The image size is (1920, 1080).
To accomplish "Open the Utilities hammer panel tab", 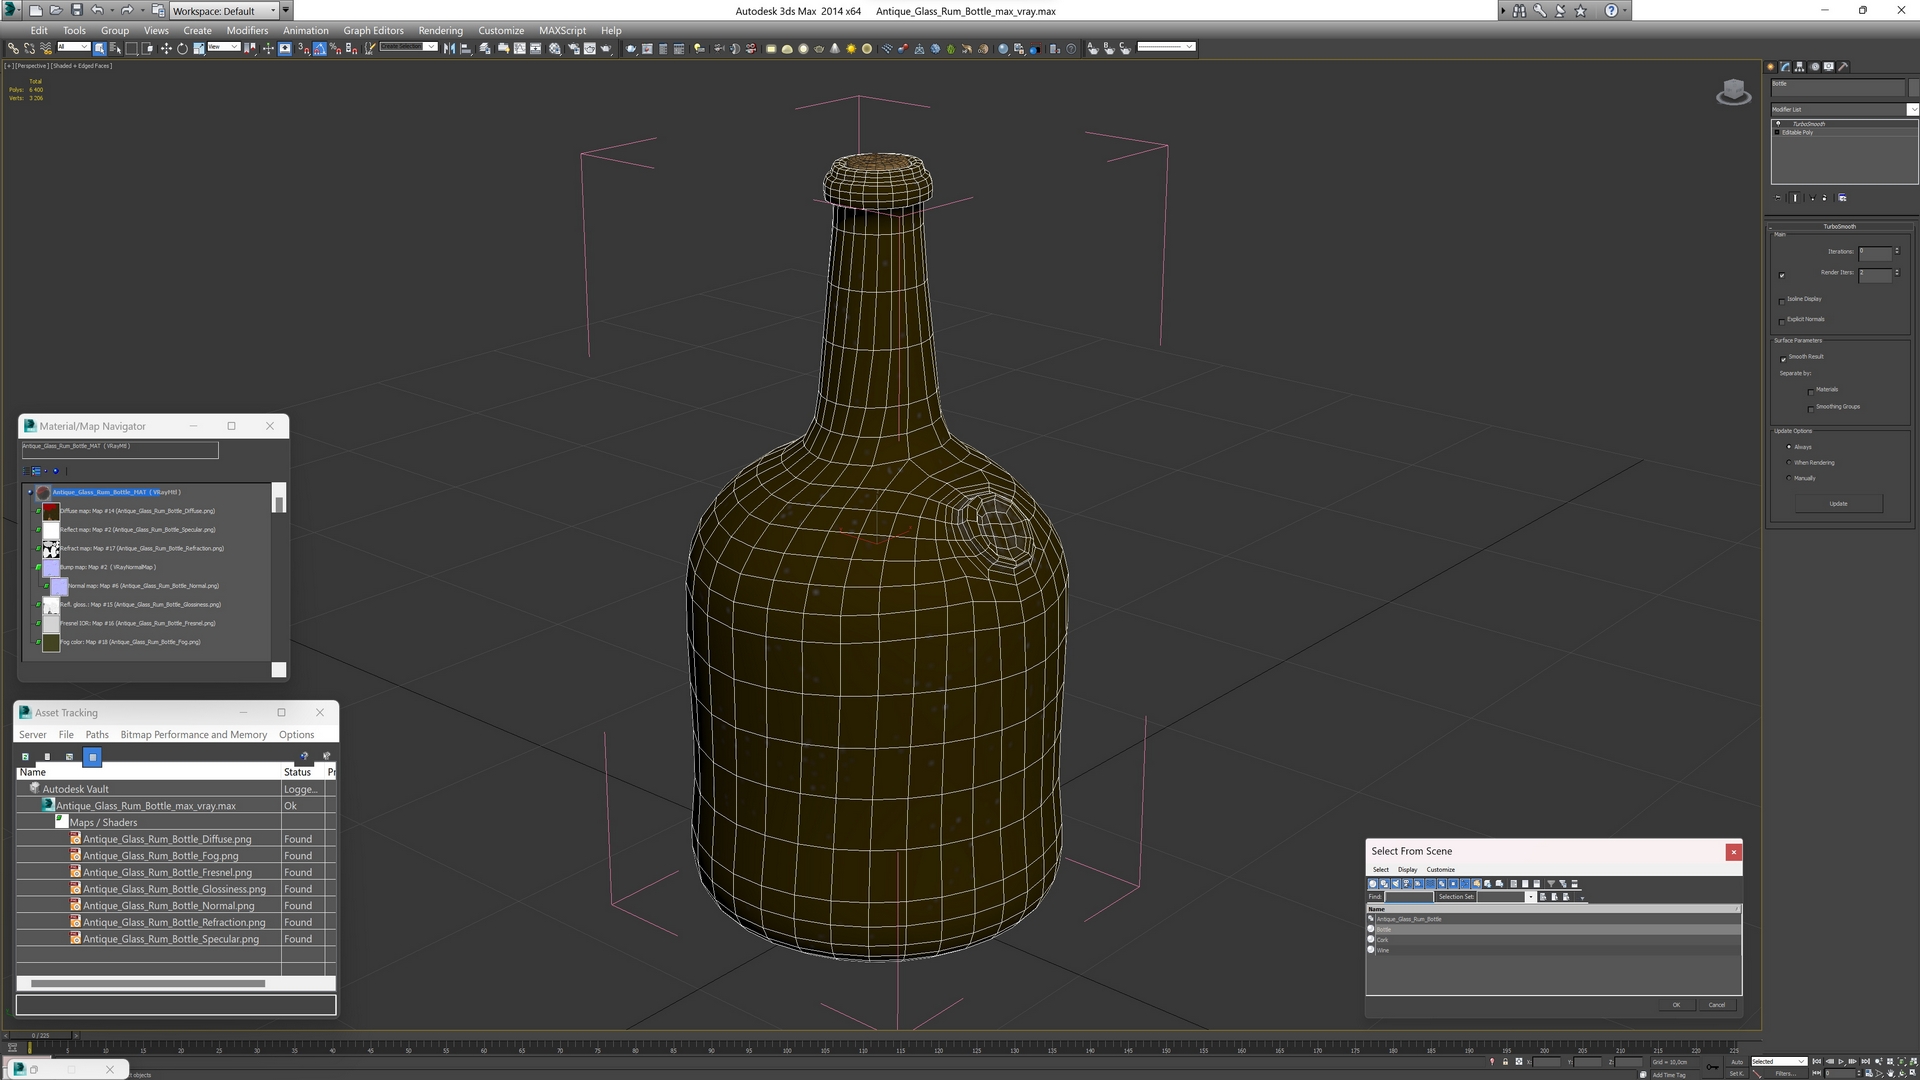I will click(x=1843, y=67).
